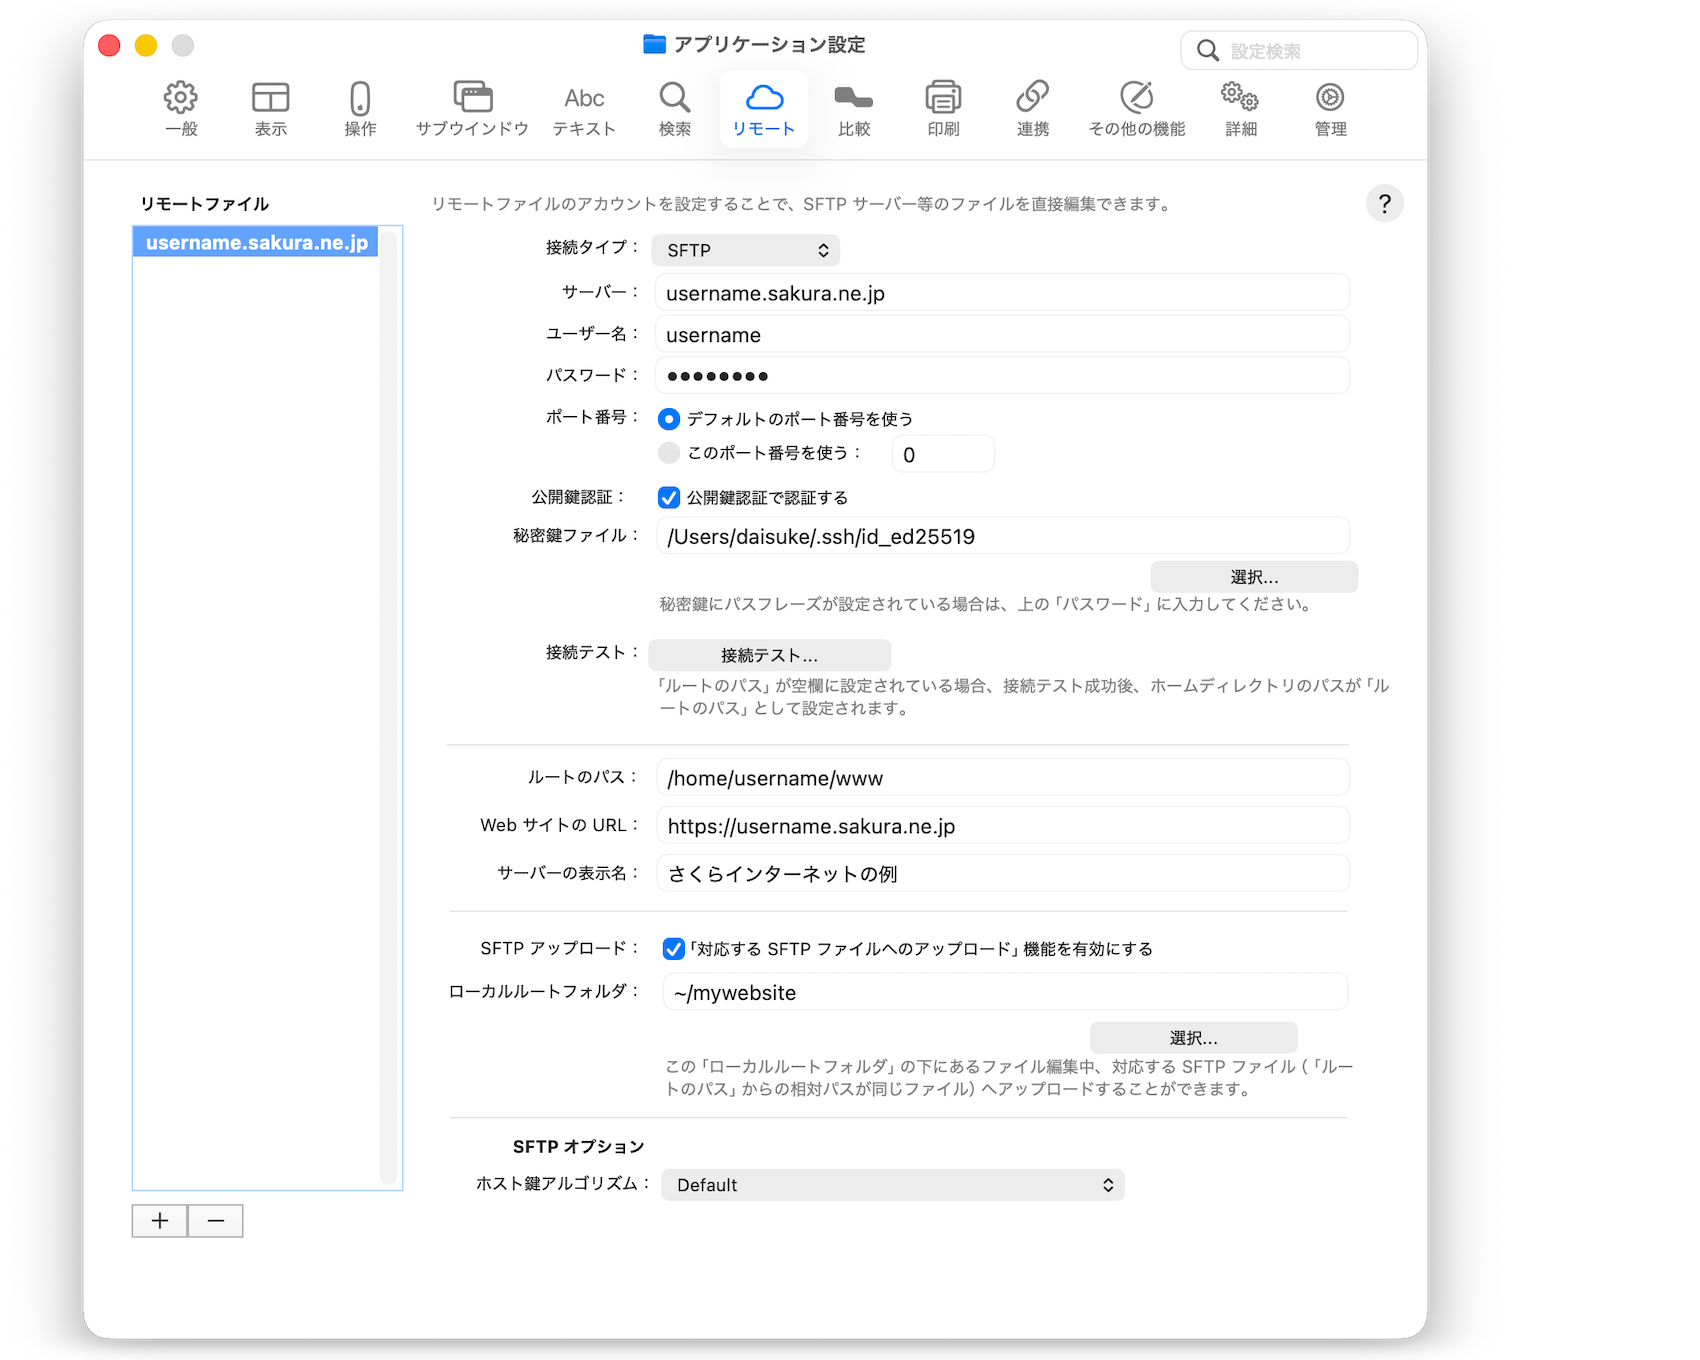Viewport: 1700px width, 1360px height.
Task: Click 選択... button for secret key file
Action: click(x=1254, y=577)
